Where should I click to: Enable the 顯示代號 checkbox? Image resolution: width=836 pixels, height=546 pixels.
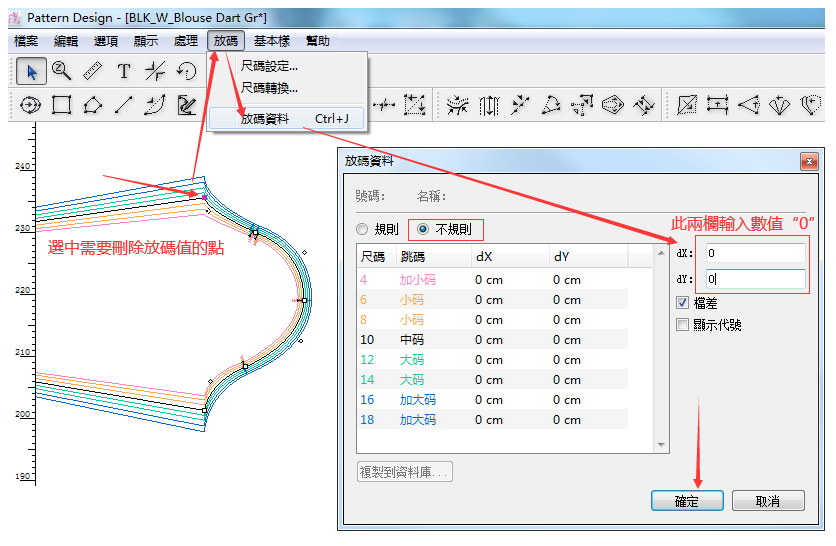coord(683,325)
